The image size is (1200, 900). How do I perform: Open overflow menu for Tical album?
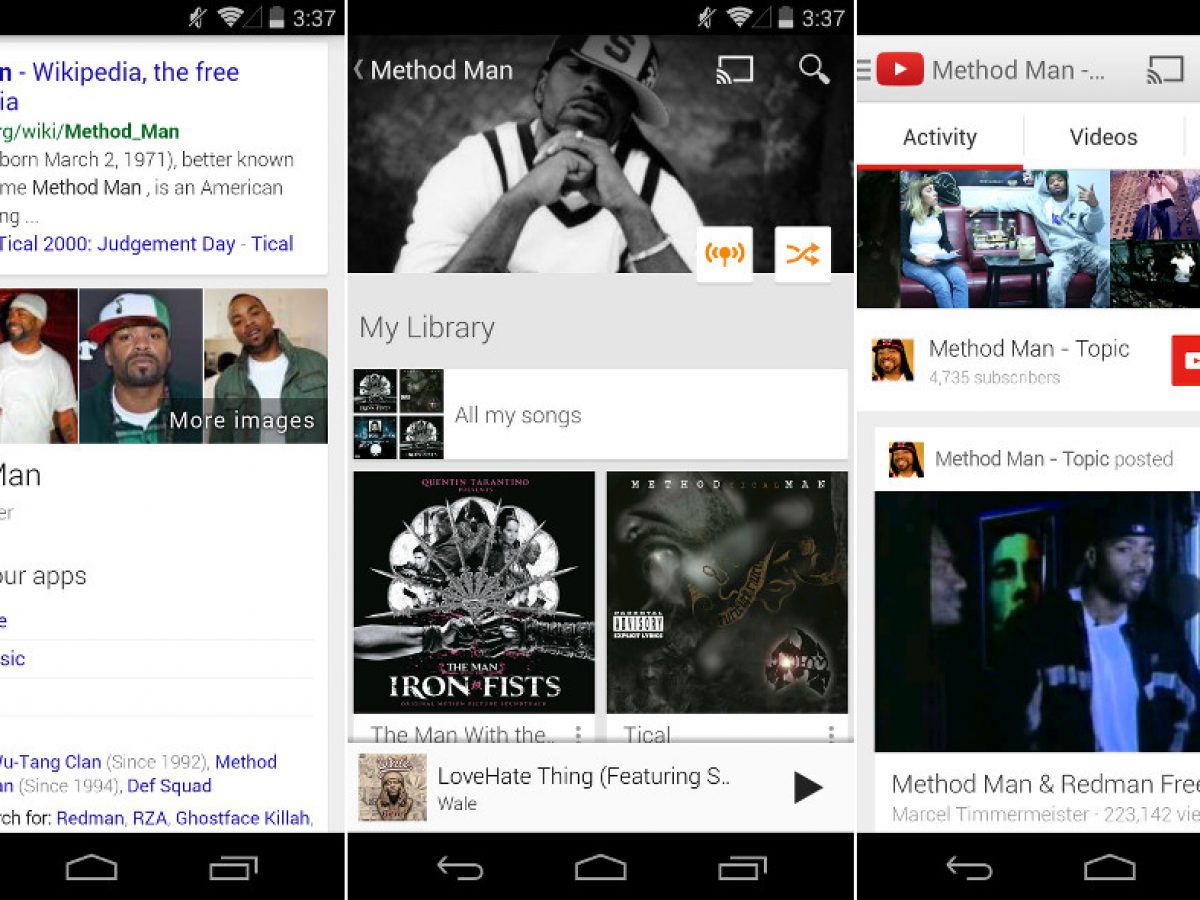point(831,735)
